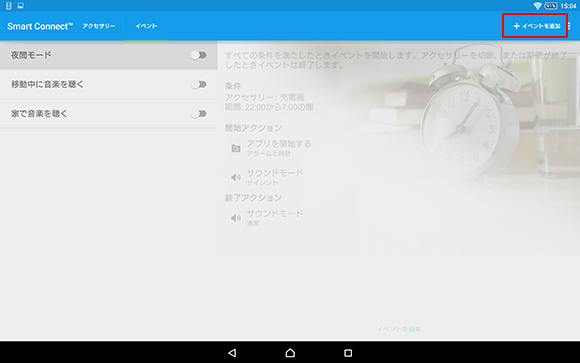Screen dimensions: 580x363
Task: Tap the end action 通常 speaker icon
Action: pyautogui.click(x=236, y=218)
